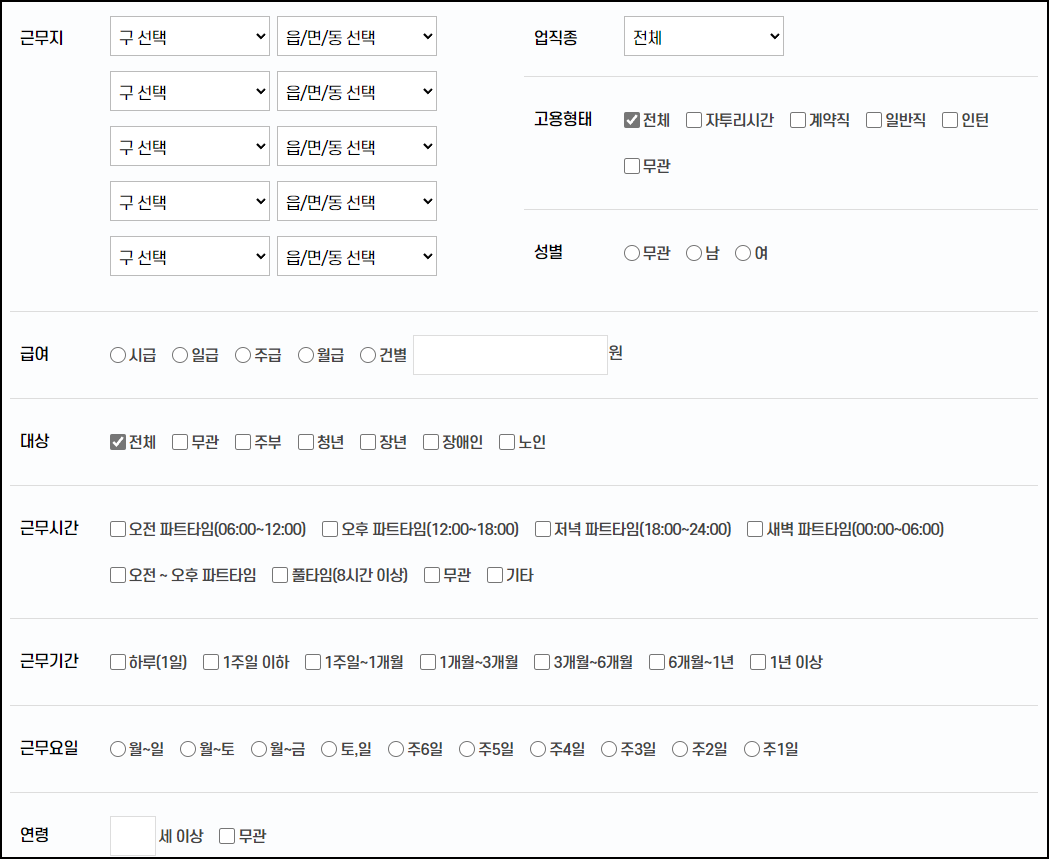Check the 인턴 employment type option
1049x859 pixels.
click(x=948, y=119)
